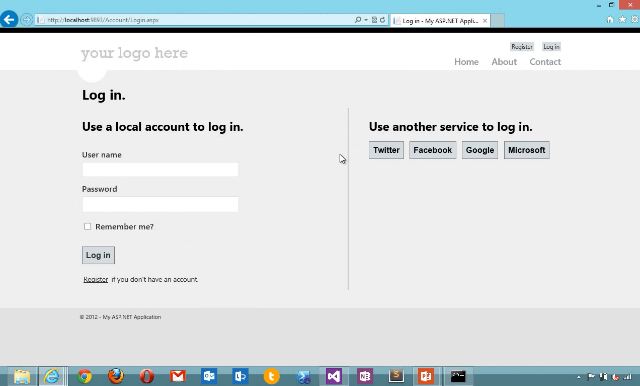The height and width of the screenshot is (386, 640).
Task: Click the 'Use another service to log in.' heading
Action: 451,127
